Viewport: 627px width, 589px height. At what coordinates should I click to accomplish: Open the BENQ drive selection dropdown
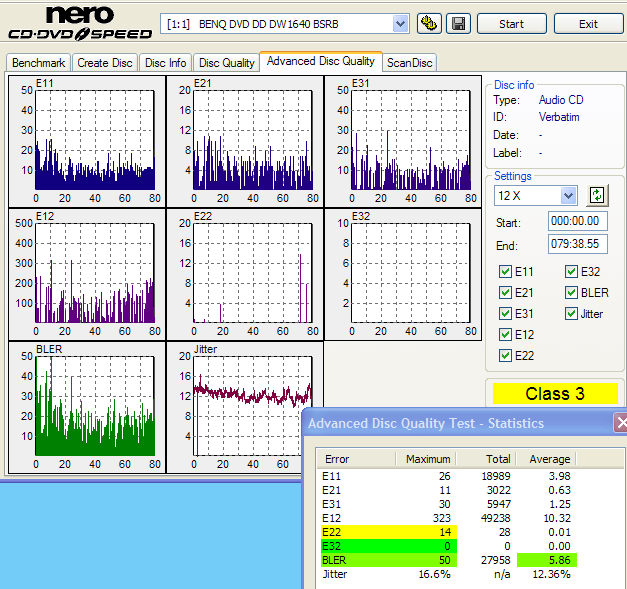coord(400,23)
